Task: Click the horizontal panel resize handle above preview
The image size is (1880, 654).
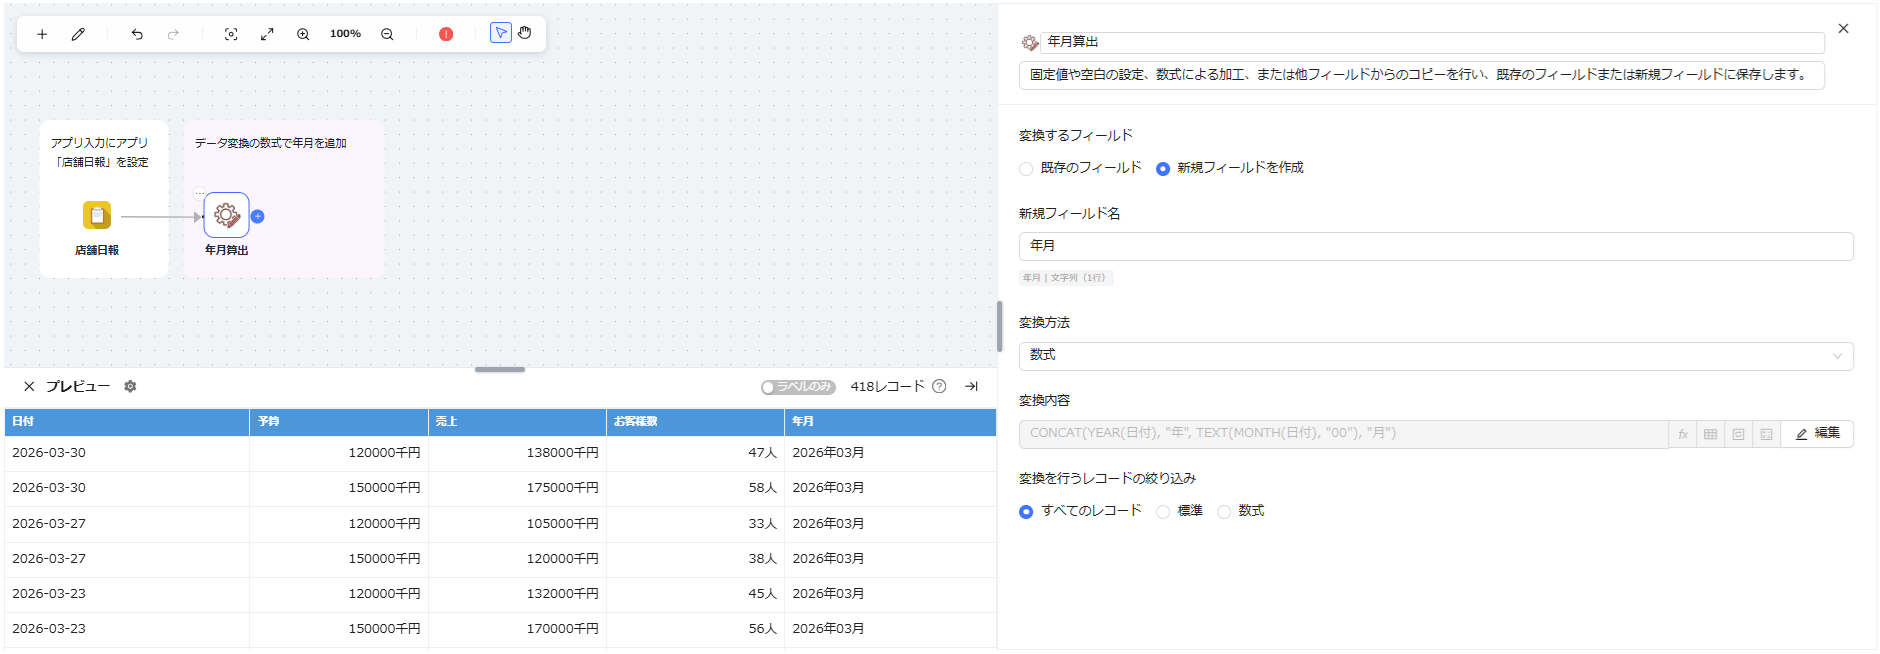Action: (500, 369)
